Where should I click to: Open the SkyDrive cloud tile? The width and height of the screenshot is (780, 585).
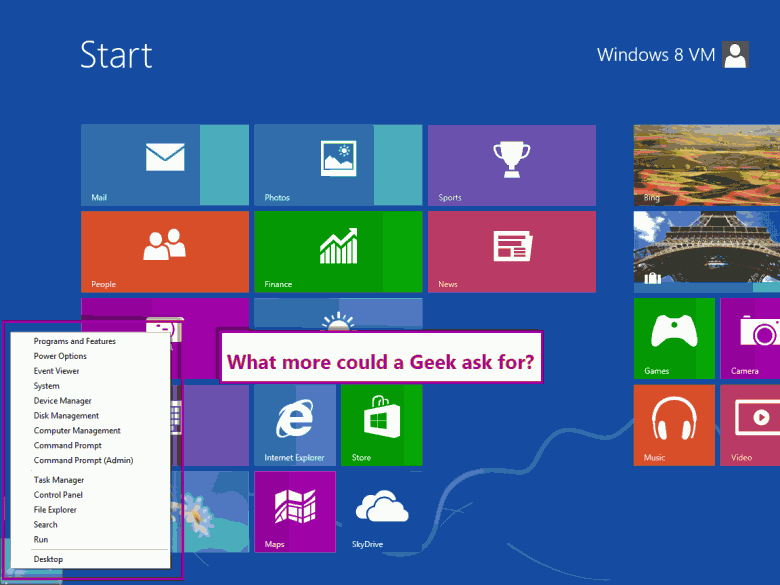coord(382,512)
